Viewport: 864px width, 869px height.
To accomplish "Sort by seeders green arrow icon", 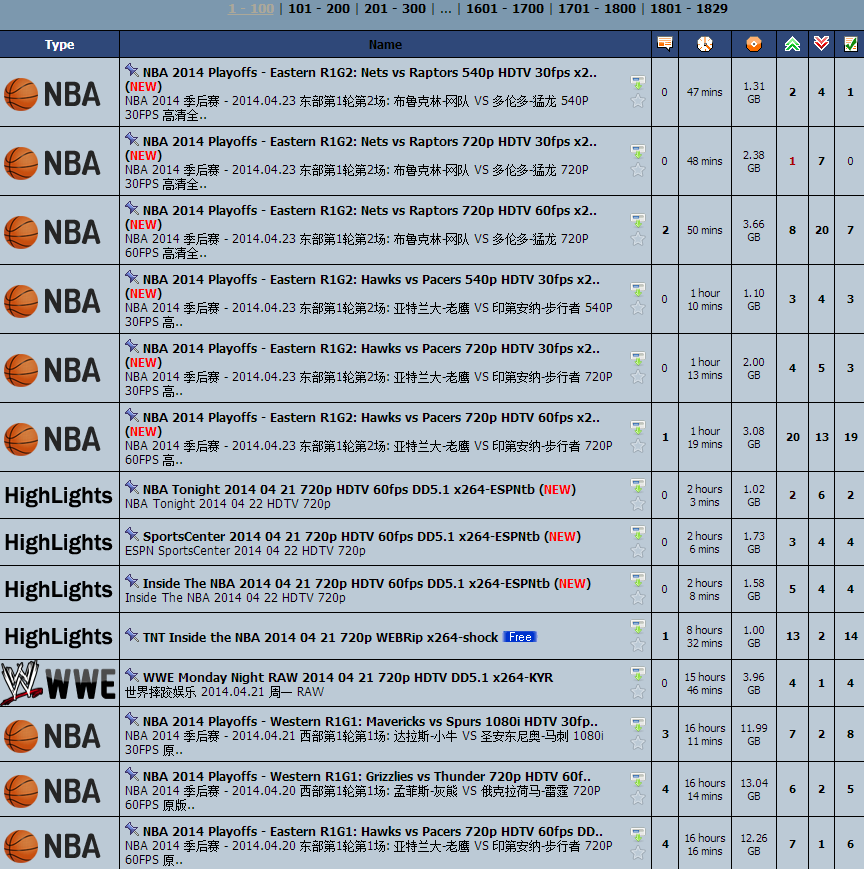I will pos(793,44).
